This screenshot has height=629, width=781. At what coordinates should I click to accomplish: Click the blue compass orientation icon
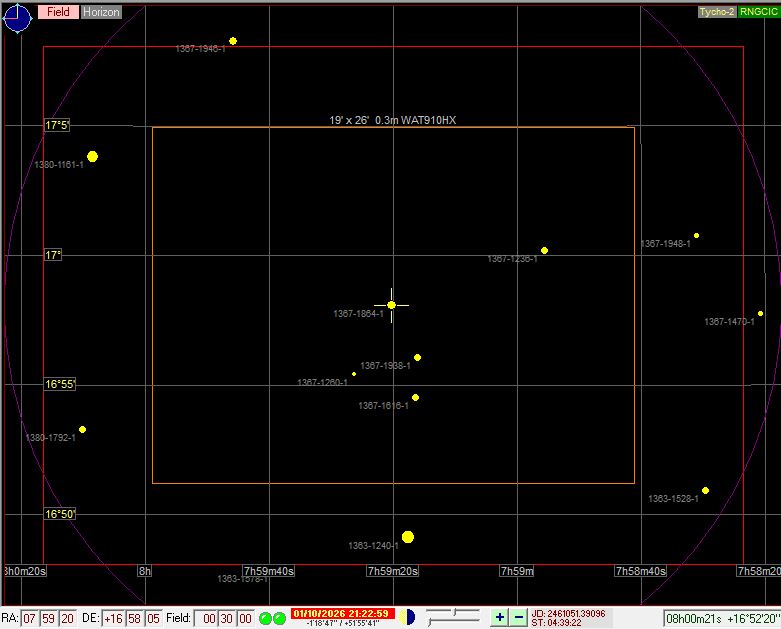tap(18, 17)
